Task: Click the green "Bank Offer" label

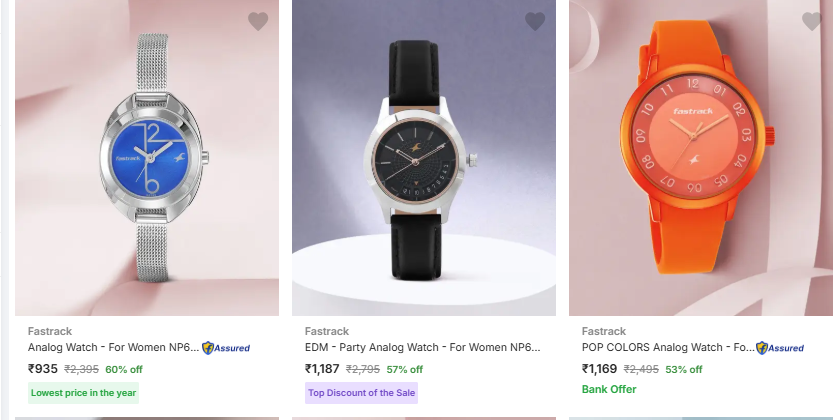Action: tap(609, 389)
